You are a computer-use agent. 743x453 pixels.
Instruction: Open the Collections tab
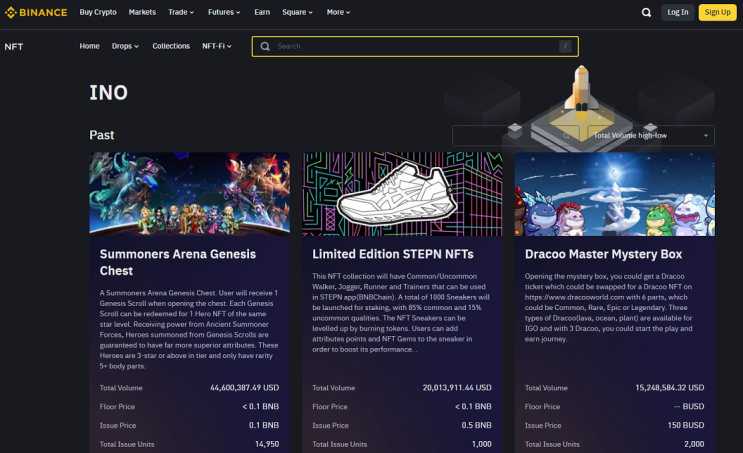click(x=171, y=46)
